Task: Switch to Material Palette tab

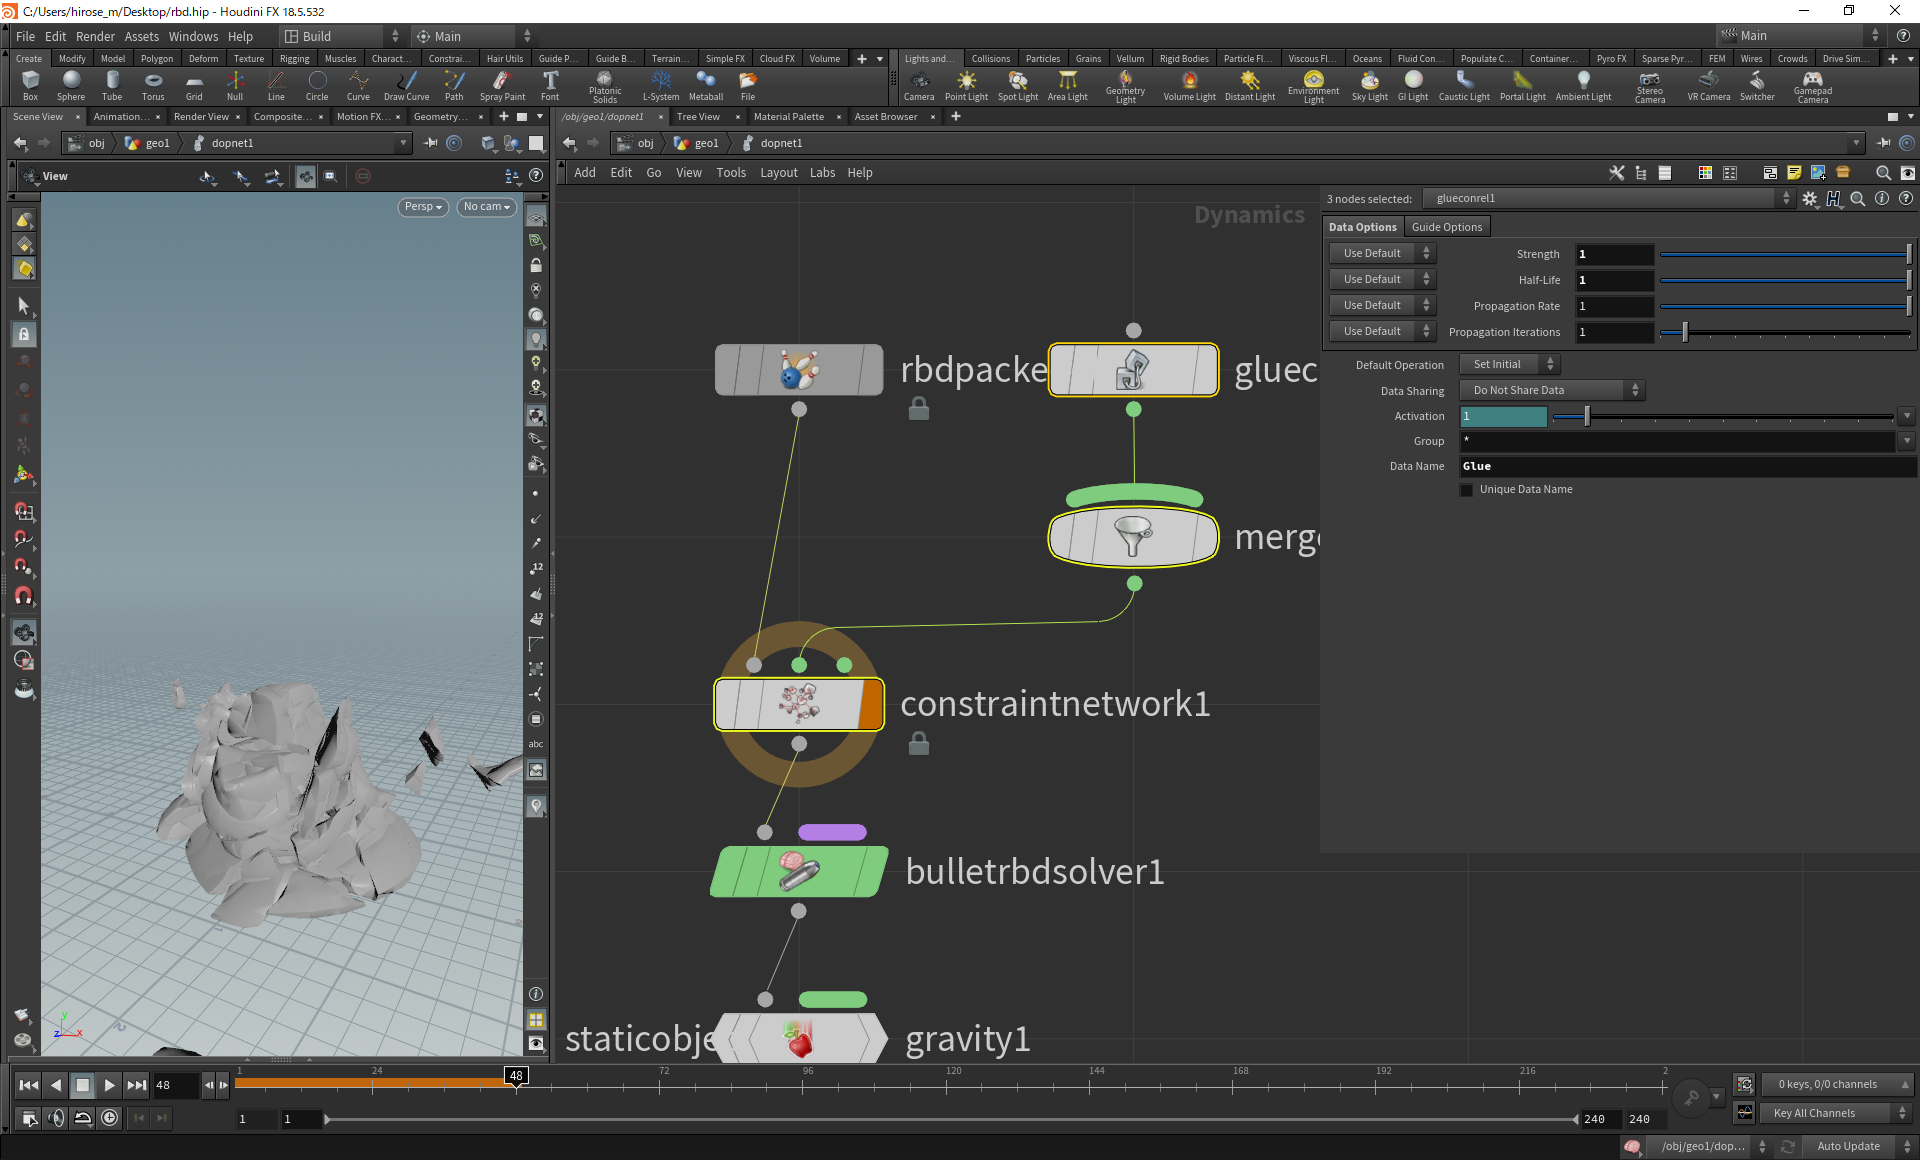Action: pyautogui.click(x=788, y=117)
